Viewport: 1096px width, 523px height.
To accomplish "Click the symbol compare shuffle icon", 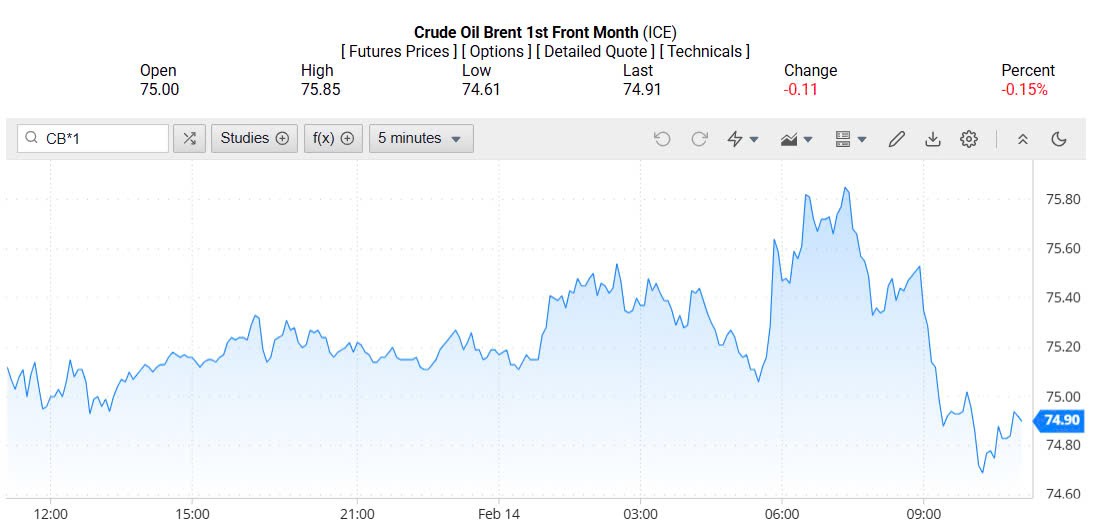I will pyautogui.click(x=189, y=139).
